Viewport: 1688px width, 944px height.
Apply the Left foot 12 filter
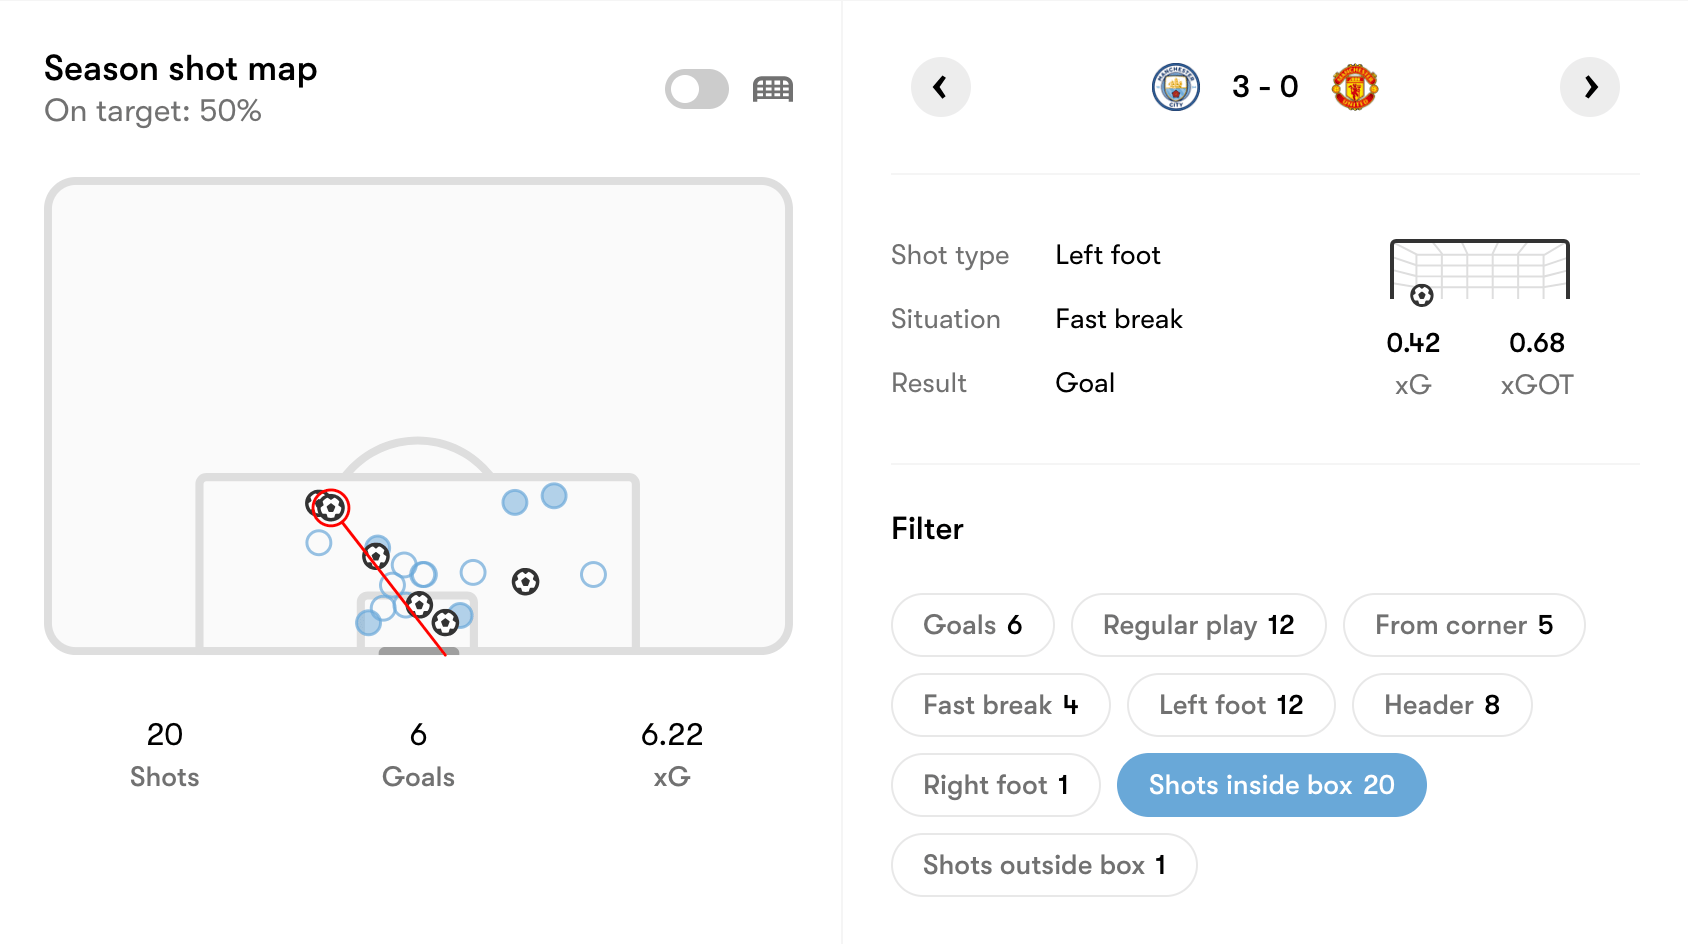pyautogui.click(x=1231, y=705)
